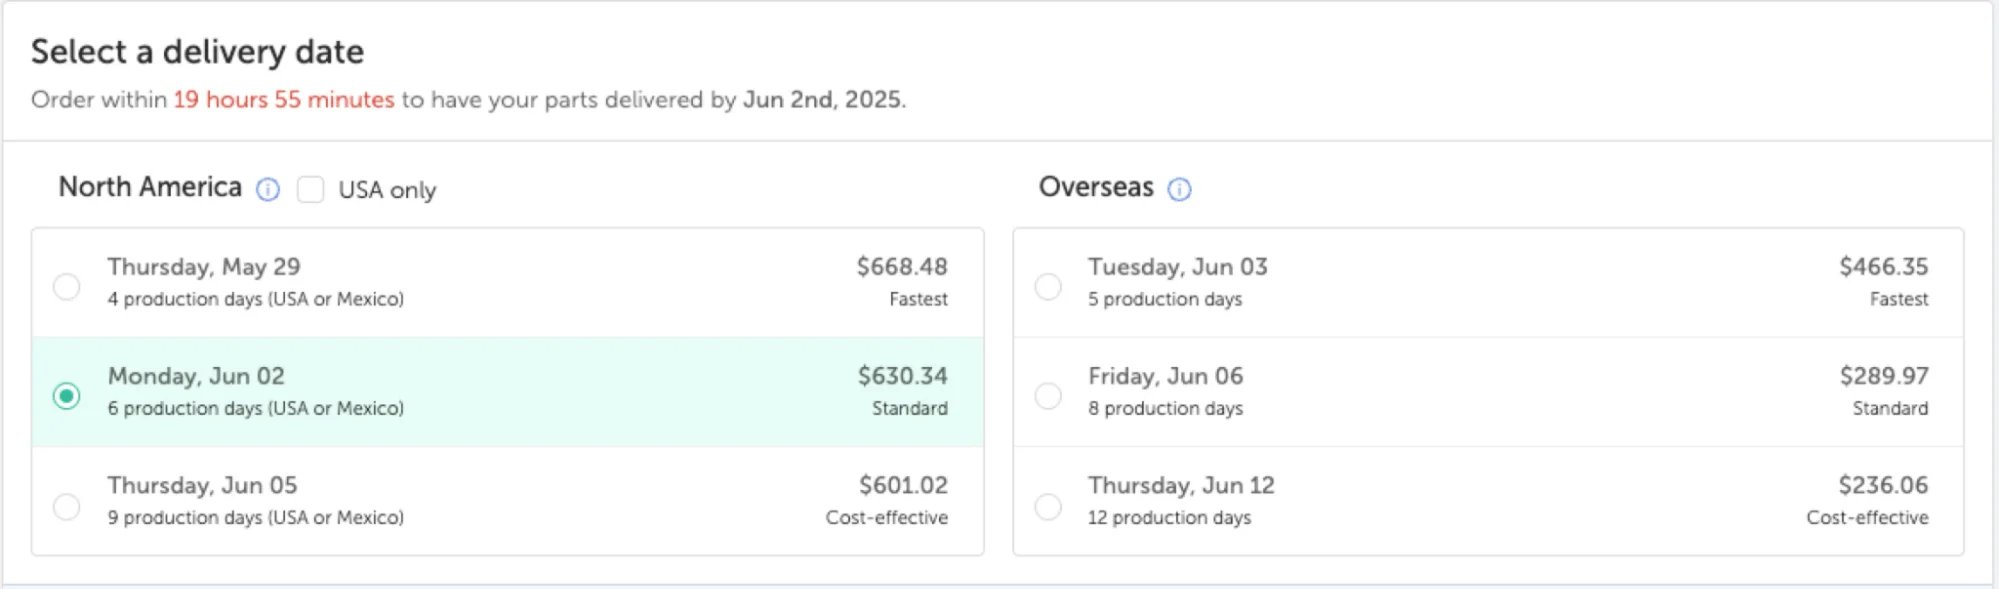This screenshot has height=589, width=1999.
Task: Click the 'North America' heading
Action: pyautogui.click(x=150, y=187)
